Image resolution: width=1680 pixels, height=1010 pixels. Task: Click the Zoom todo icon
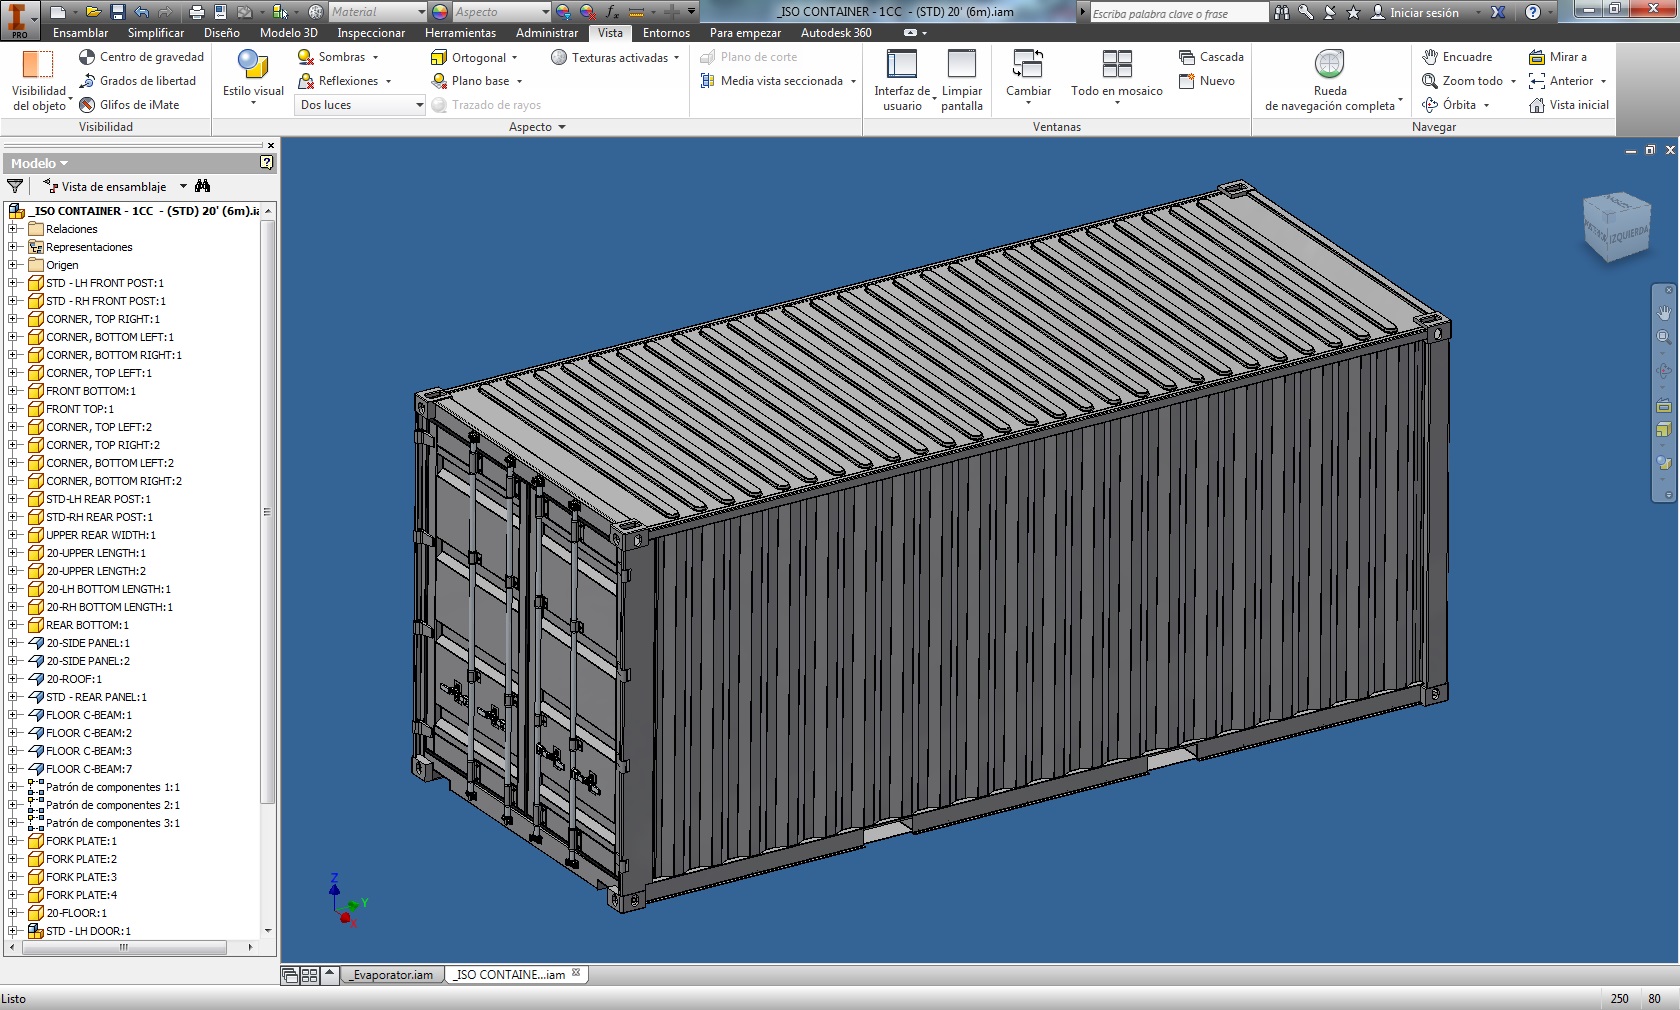click(1430, 81)
